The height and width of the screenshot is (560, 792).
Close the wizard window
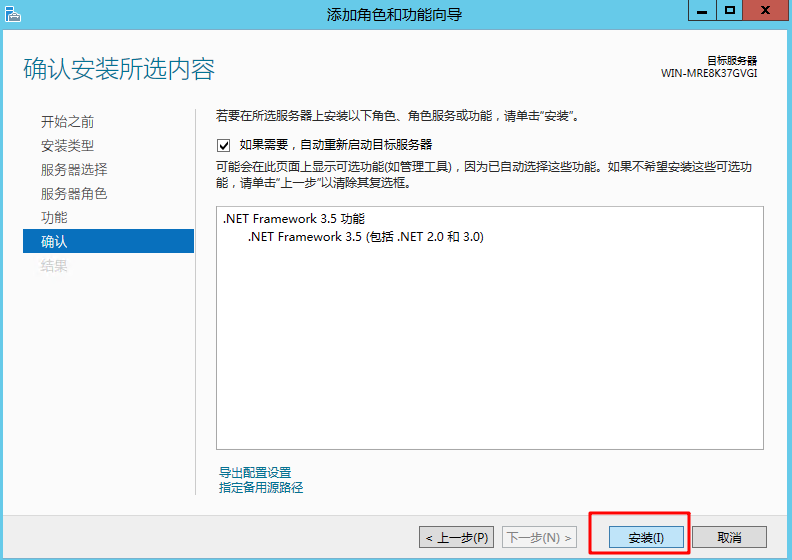pos(766,11)
